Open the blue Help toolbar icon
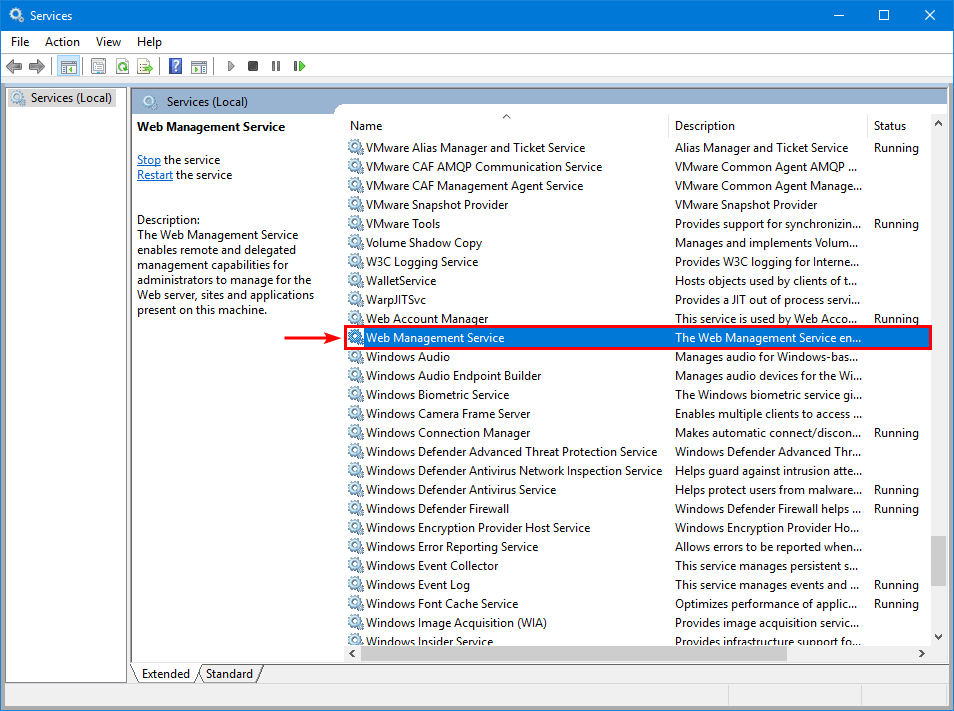The width and height of the screenshot is (954, 711). click(175, 66)
